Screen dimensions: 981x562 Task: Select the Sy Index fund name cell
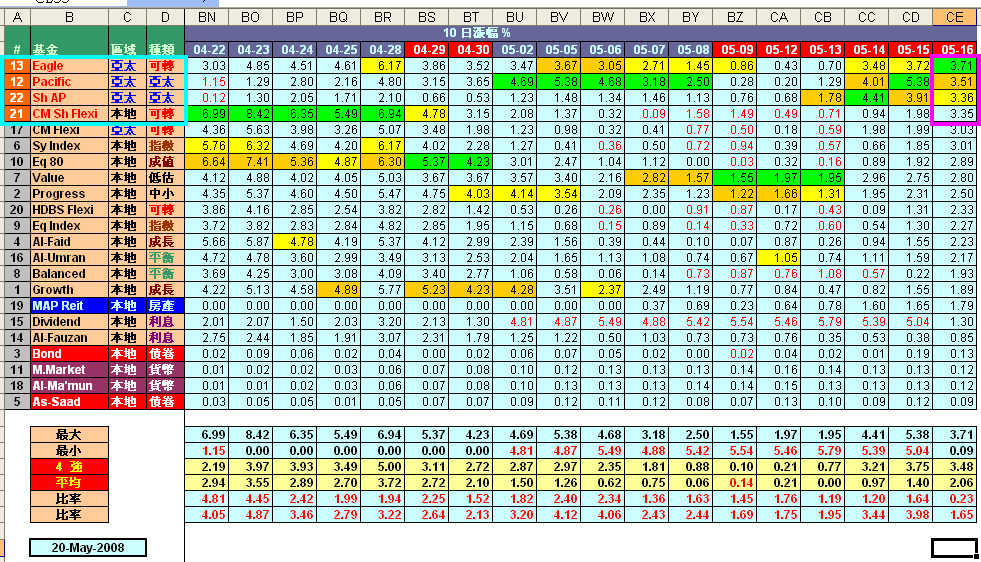[x=69, y=146]
